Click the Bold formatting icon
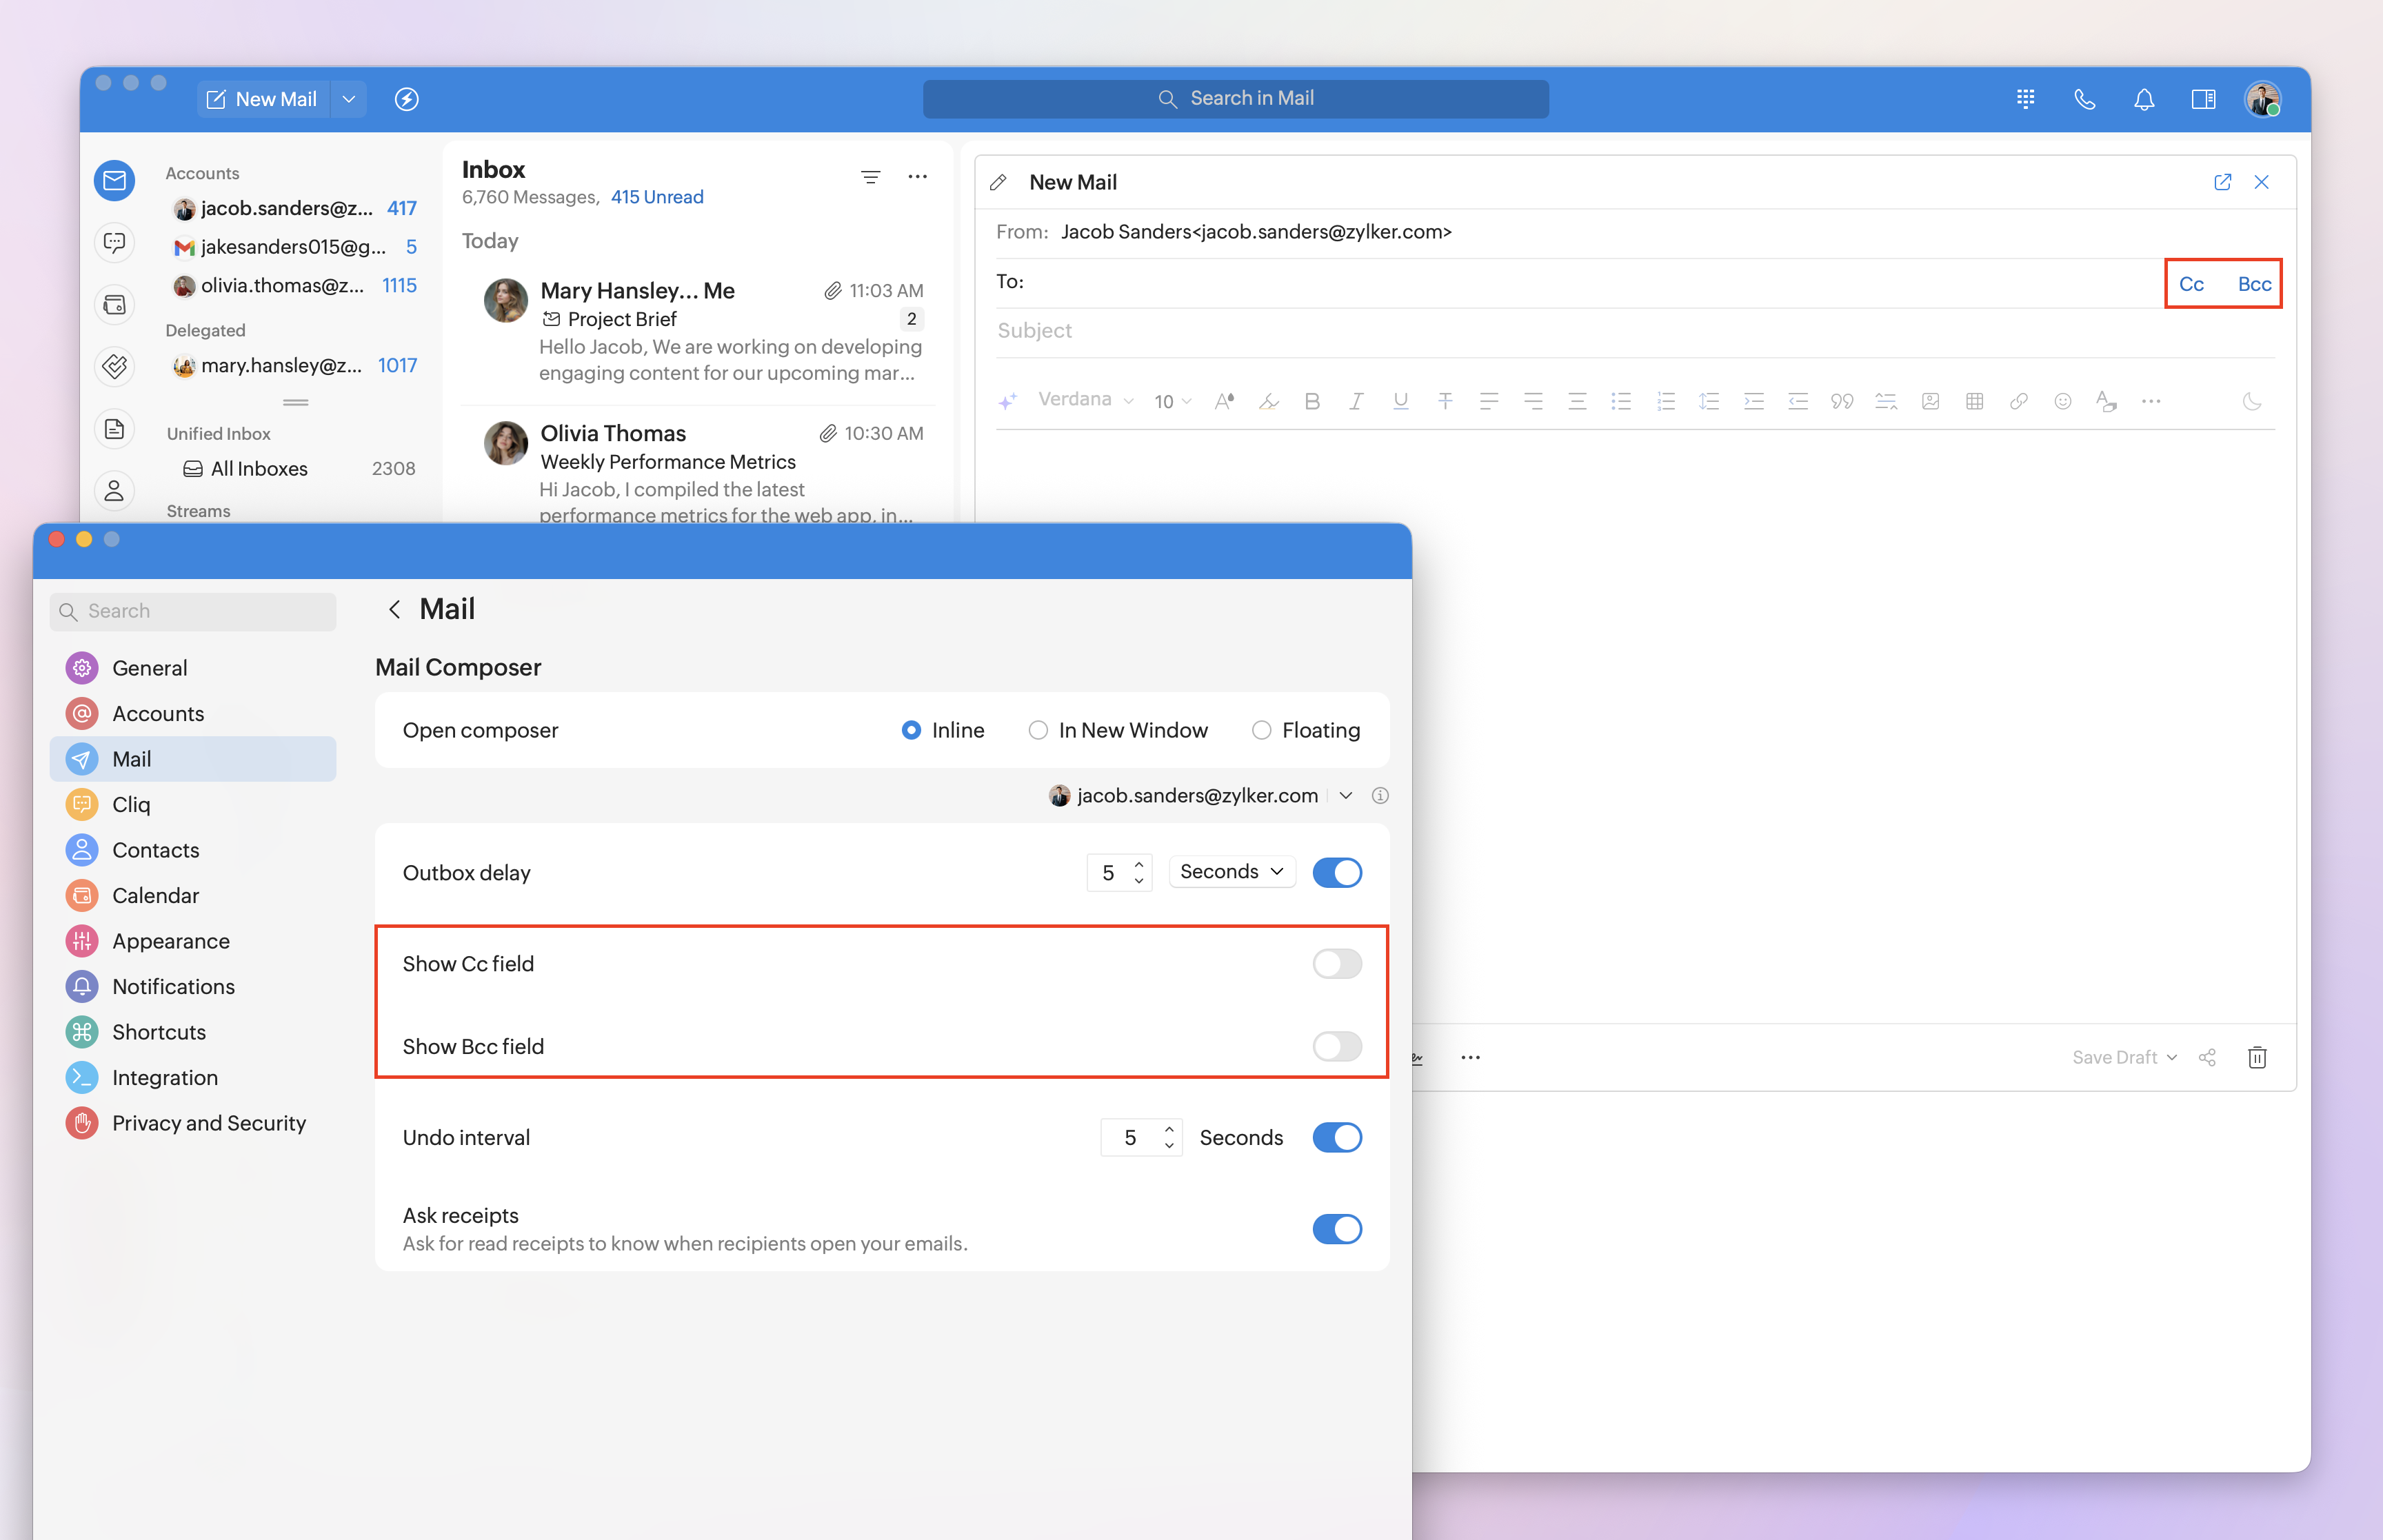Image resolution: width=2383 pixels, height=1540 pixels. pos(1312,401)
